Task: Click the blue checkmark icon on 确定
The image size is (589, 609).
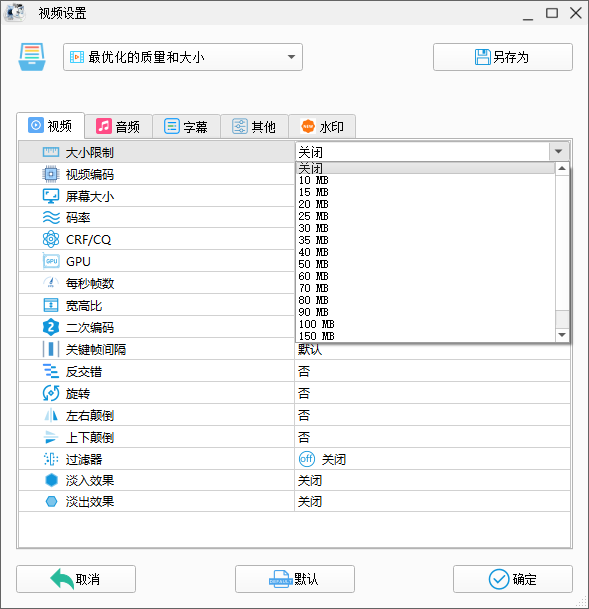Action: coord(499,579)
